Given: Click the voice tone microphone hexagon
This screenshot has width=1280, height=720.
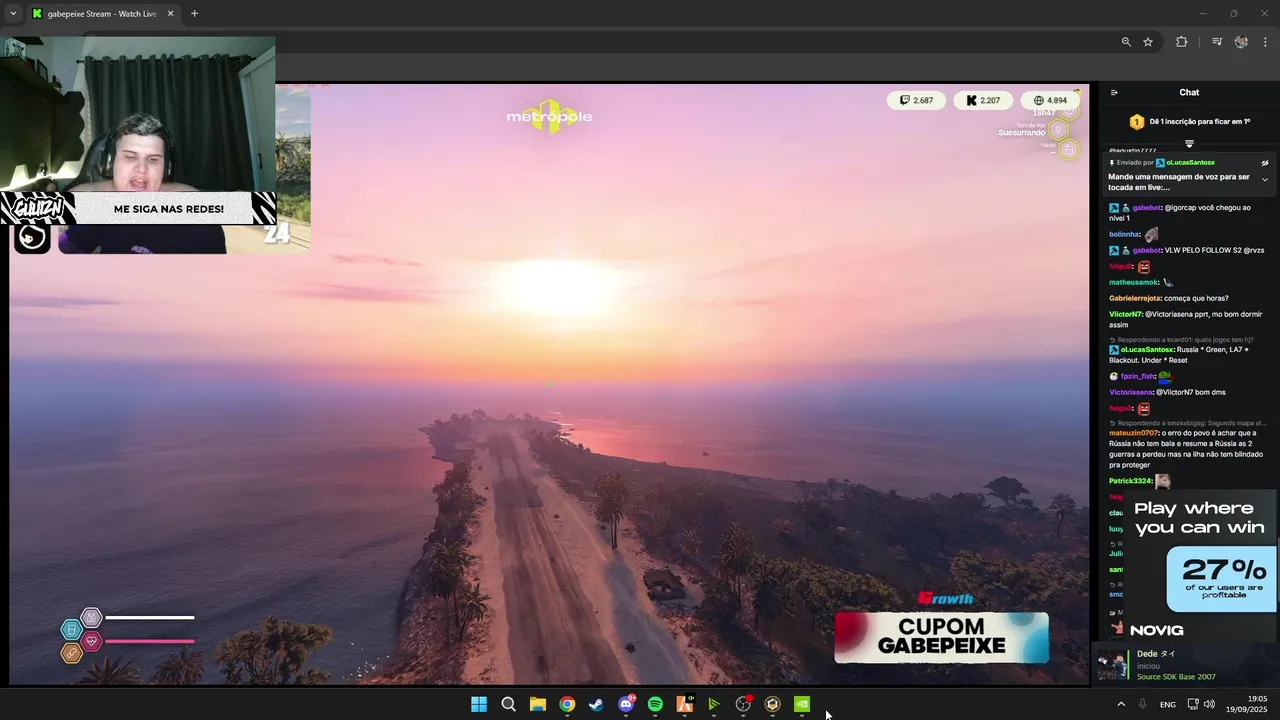Looking at the screenshot, I should pos(1059,130).
